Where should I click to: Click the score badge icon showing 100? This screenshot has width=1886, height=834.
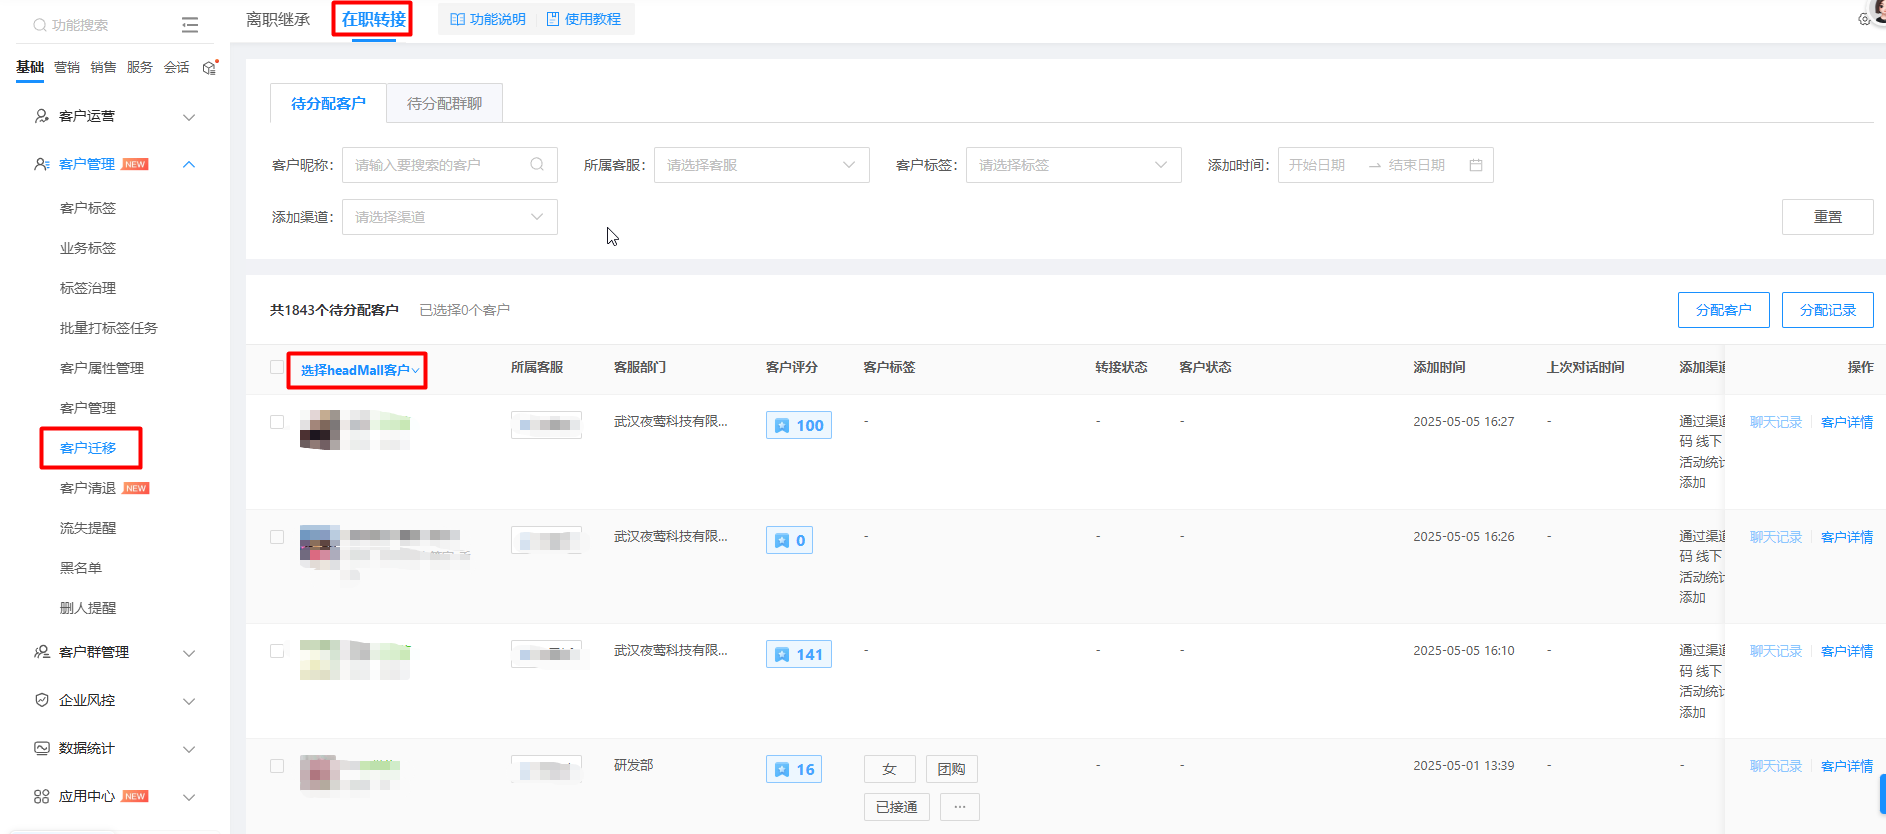click(782, 426)
